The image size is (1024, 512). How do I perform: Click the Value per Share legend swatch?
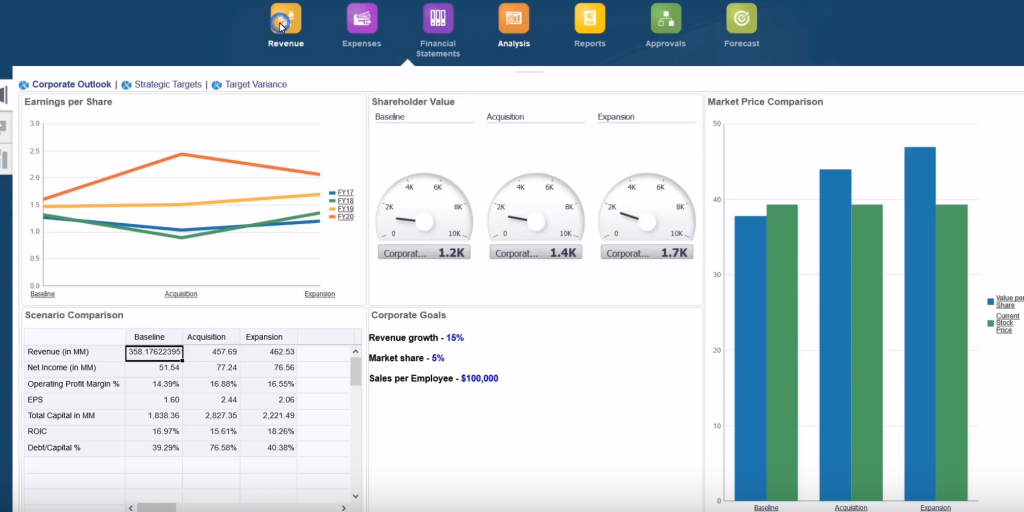pos(991,301)
